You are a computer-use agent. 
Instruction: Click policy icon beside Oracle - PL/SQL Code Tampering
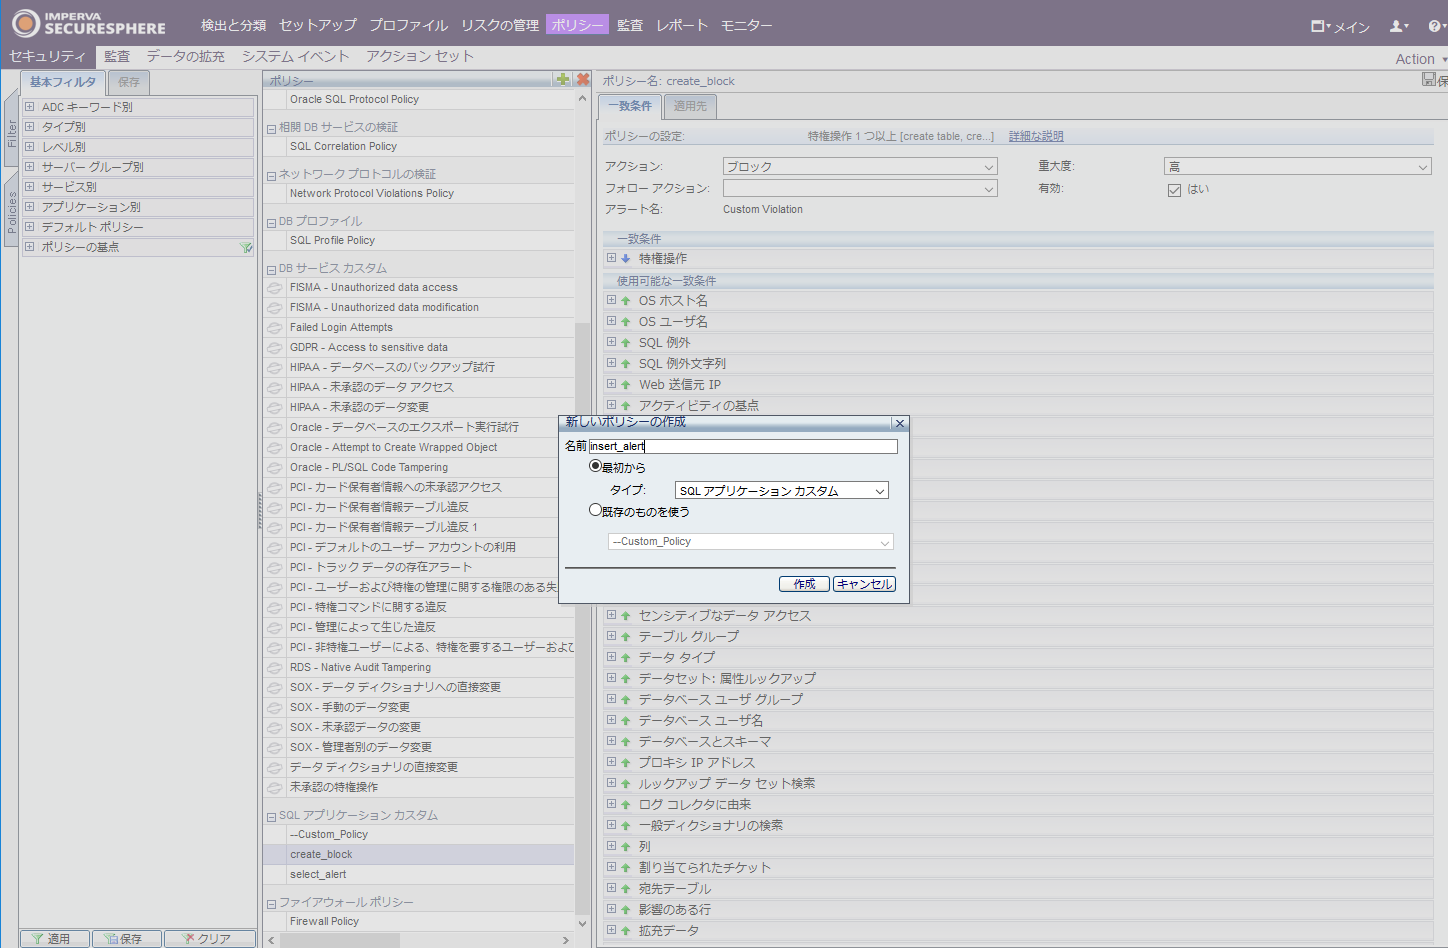[x=275, y=468]
